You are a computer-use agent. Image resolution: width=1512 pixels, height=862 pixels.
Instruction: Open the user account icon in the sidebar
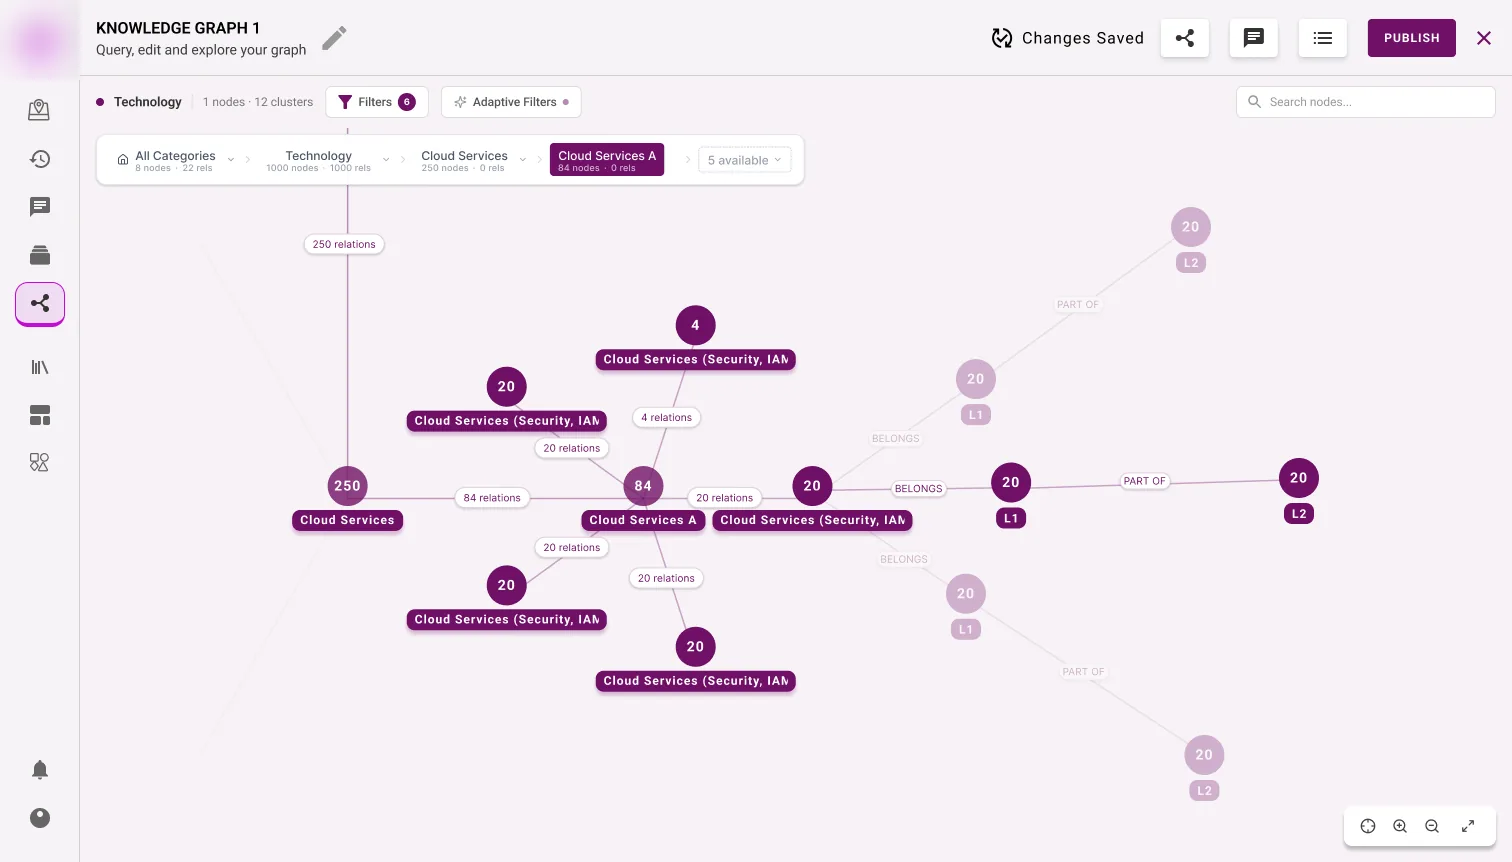coord(39,818)
